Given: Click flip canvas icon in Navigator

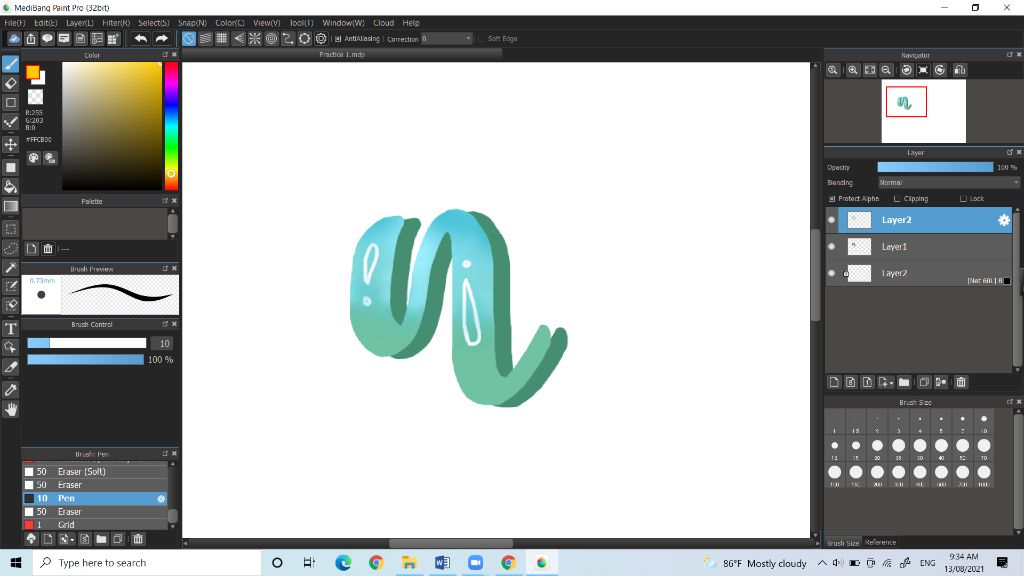Looking at the screenshot, I should 959,70.
